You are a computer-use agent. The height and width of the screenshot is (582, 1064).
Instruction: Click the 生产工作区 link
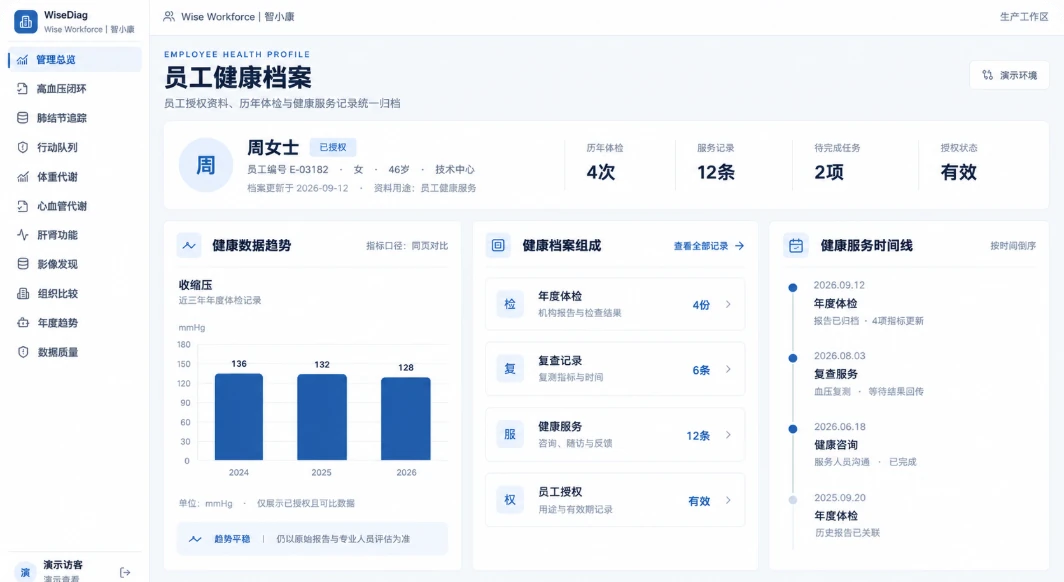[x=1024, y=16]
